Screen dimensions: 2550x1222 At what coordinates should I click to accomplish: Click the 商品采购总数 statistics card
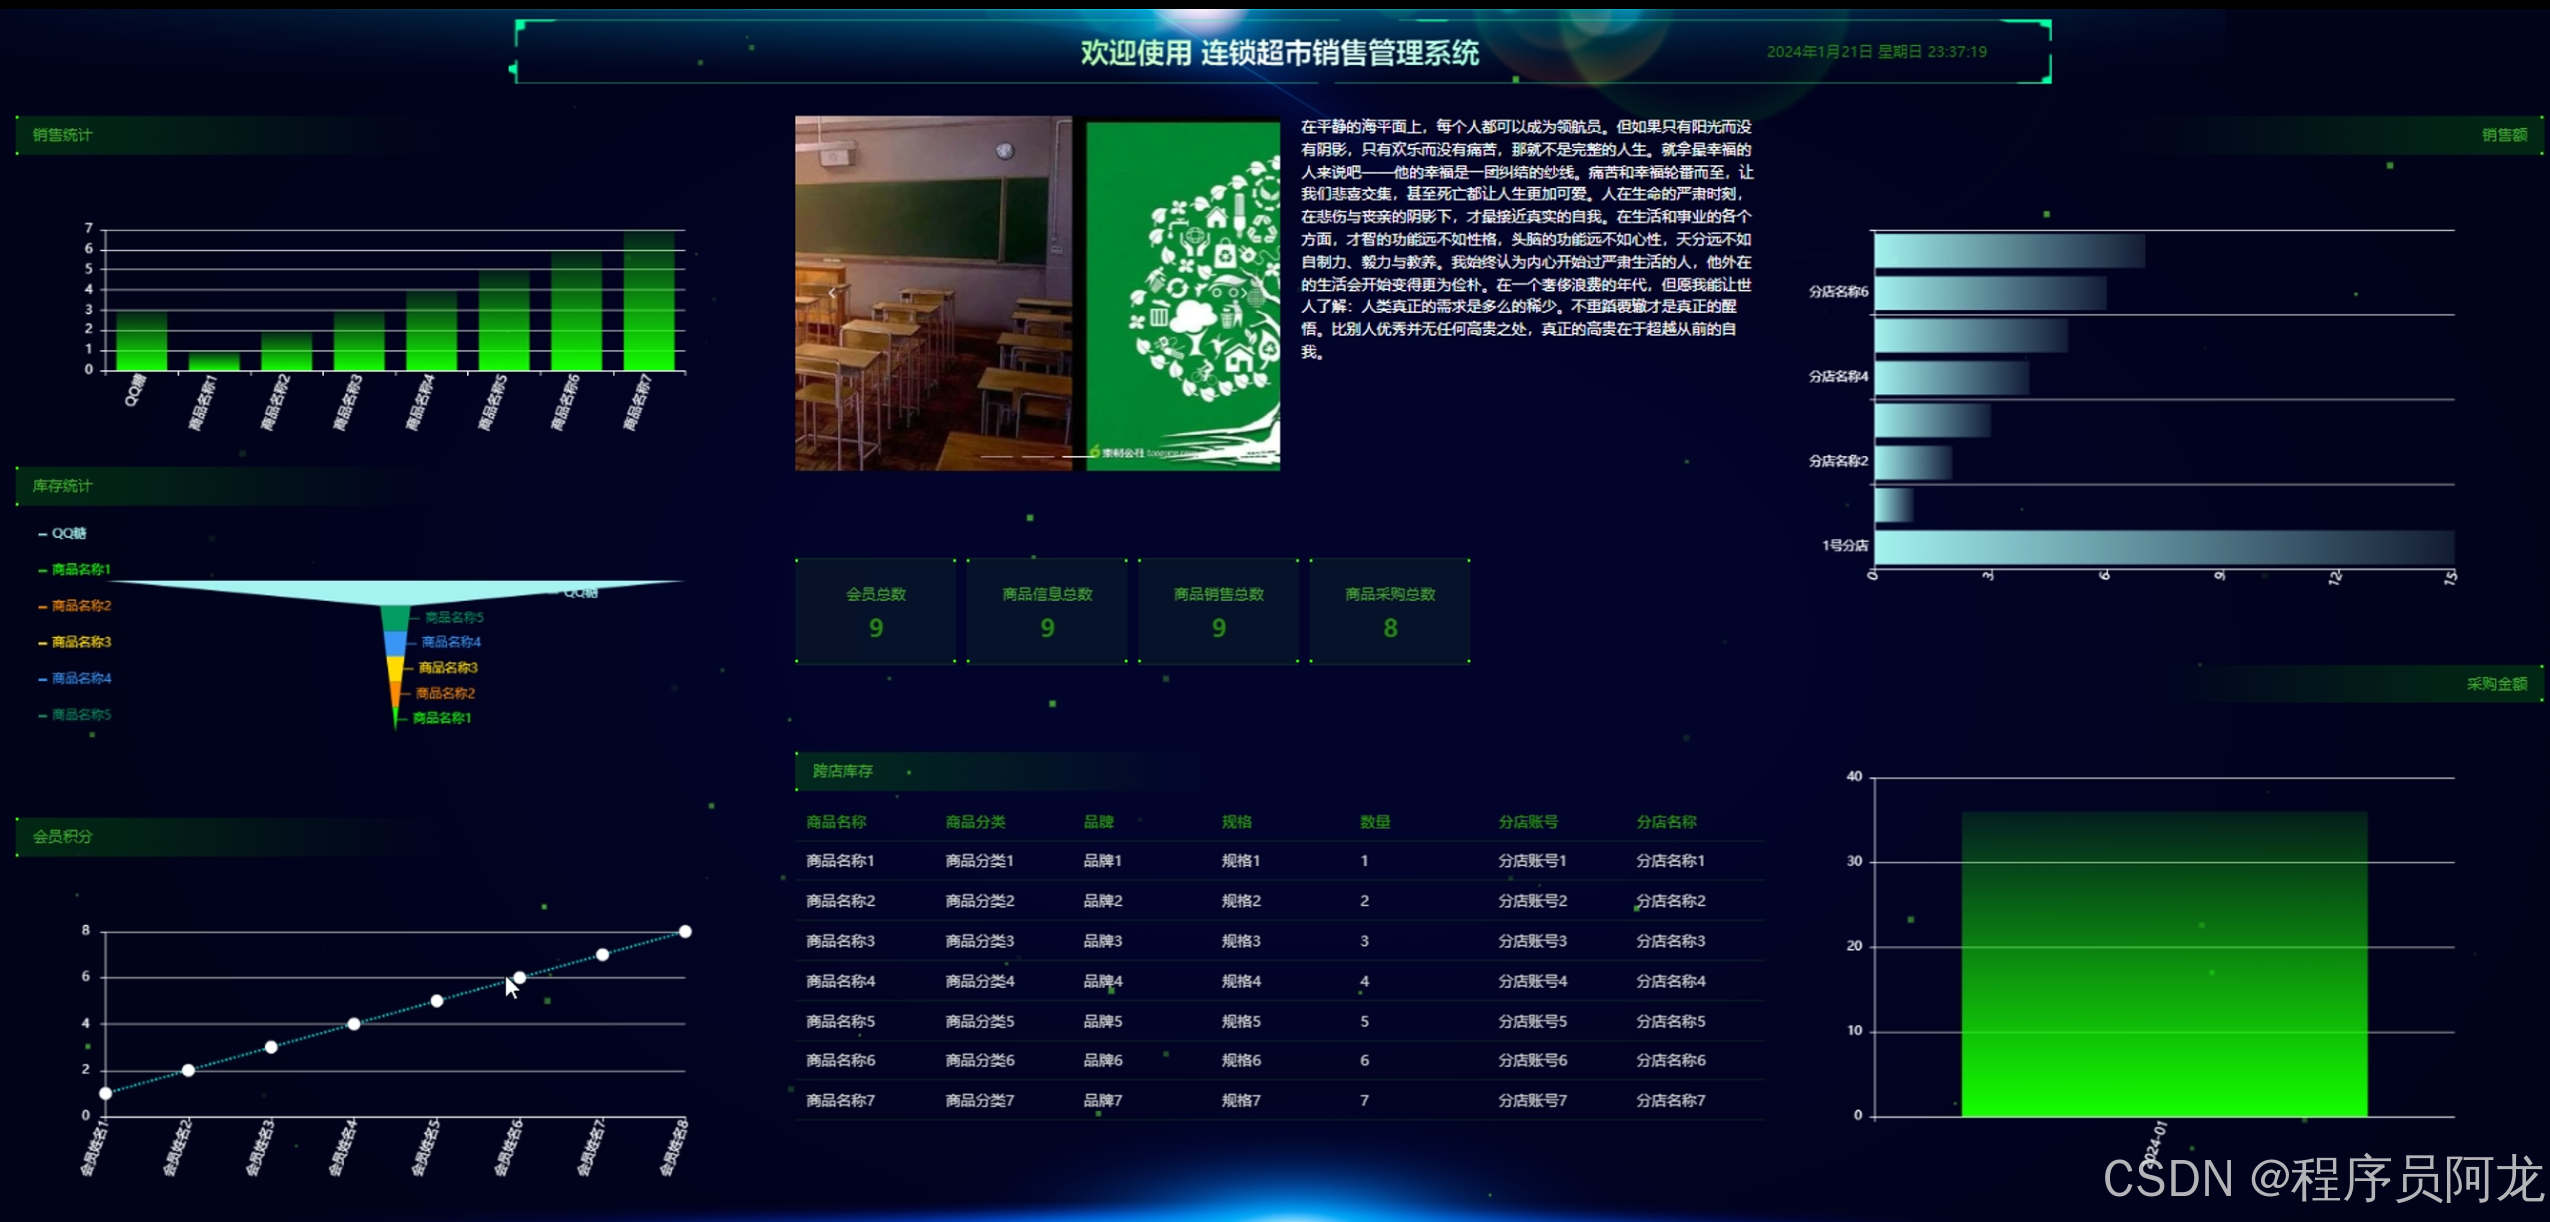1389,611
